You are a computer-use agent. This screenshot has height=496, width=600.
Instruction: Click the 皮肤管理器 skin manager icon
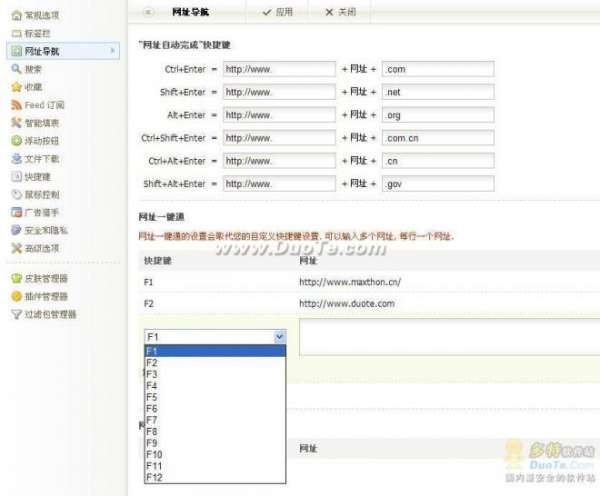16,278
